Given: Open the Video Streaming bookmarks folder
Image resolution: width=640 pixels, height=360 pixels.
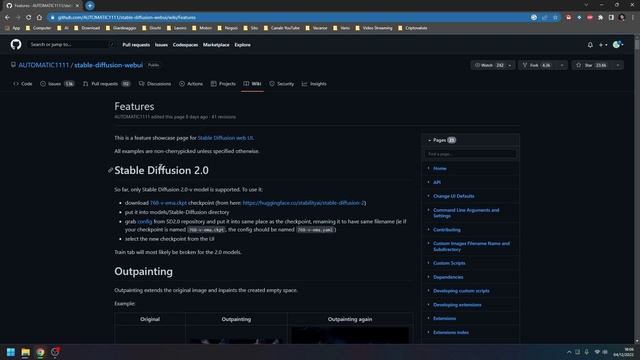Looking at the screenshot, I should 373,28.
